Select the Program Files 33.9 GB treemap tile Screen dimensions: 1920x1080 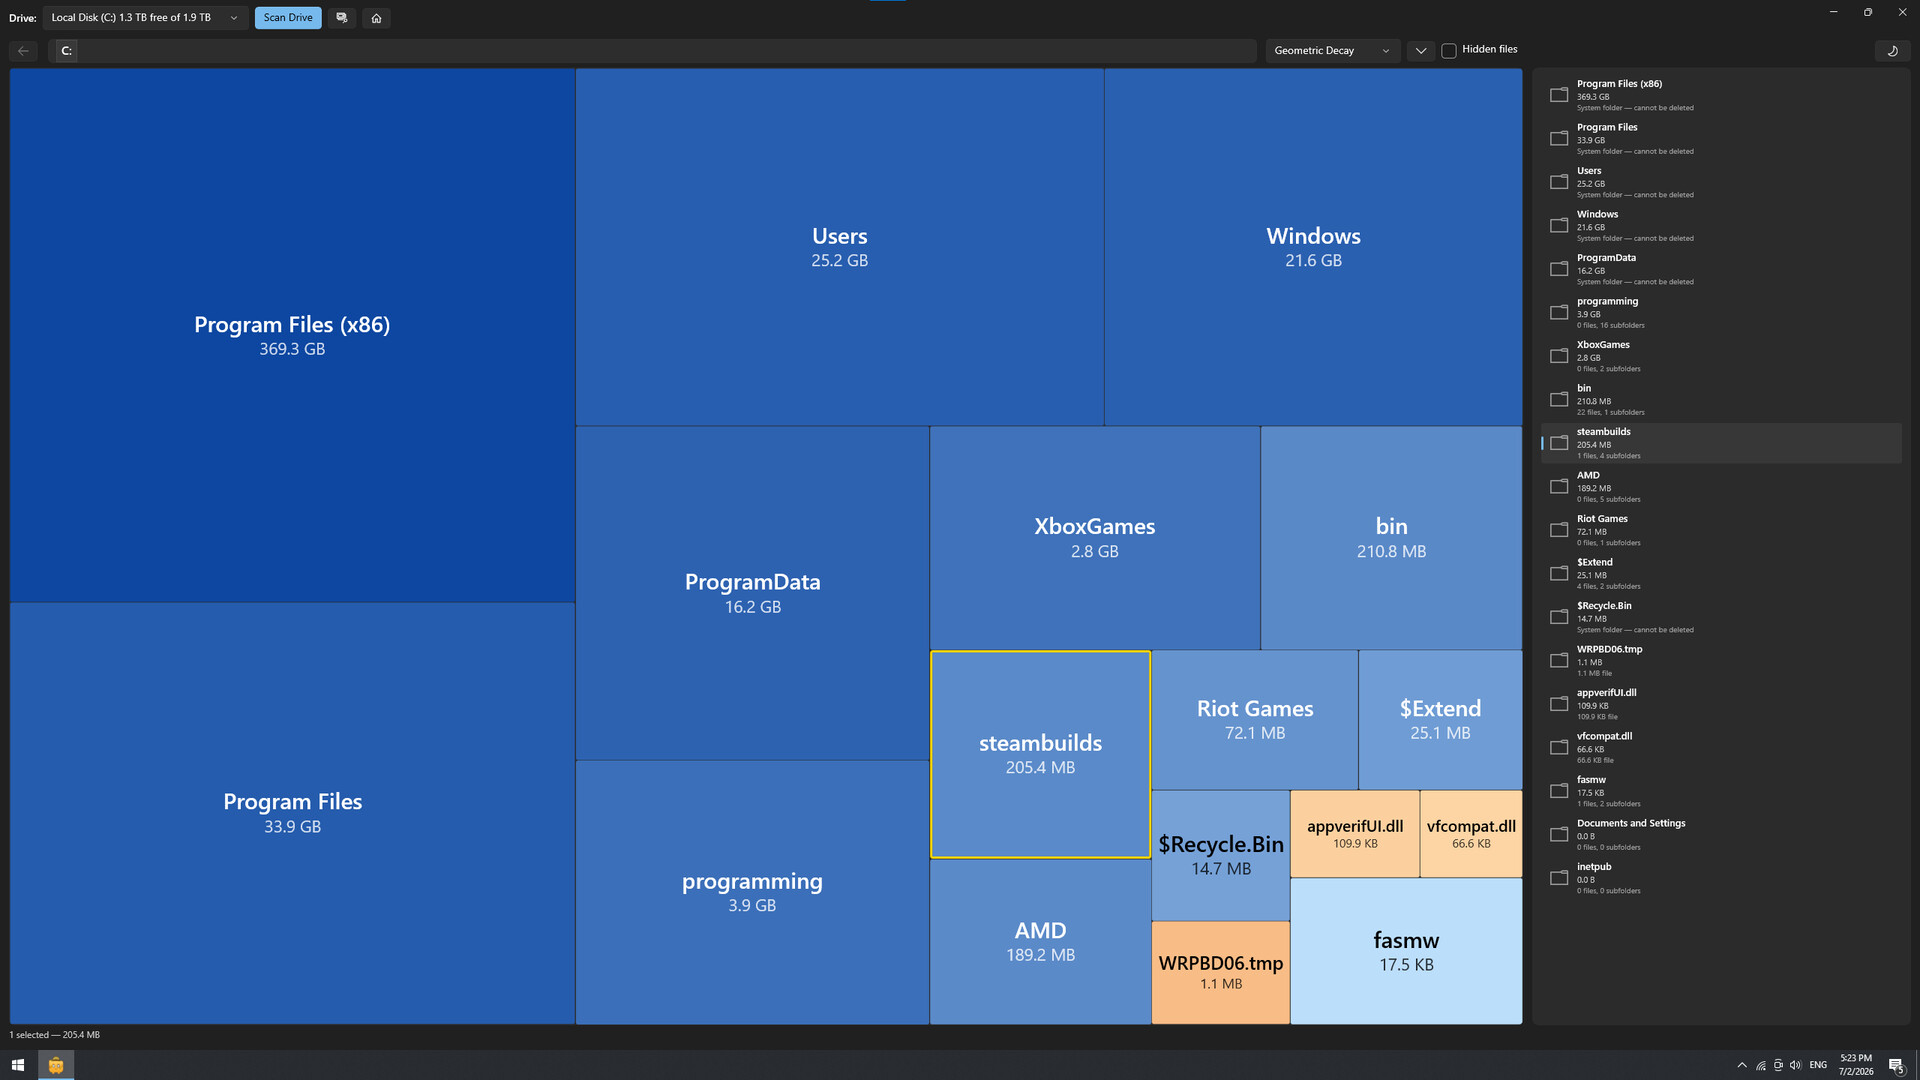click(x=292, y=813)
